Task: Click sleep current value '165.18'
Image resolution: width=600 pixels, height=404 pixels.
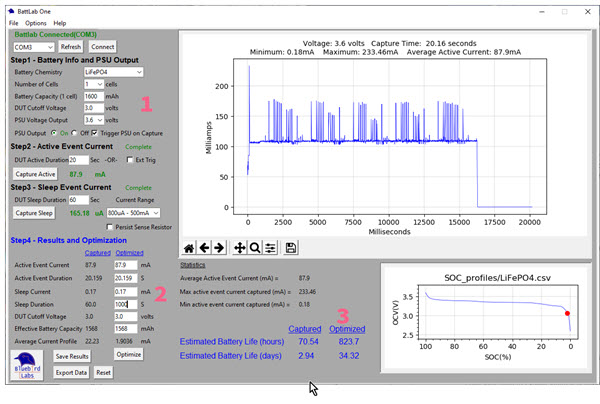Action: [79, 213]
